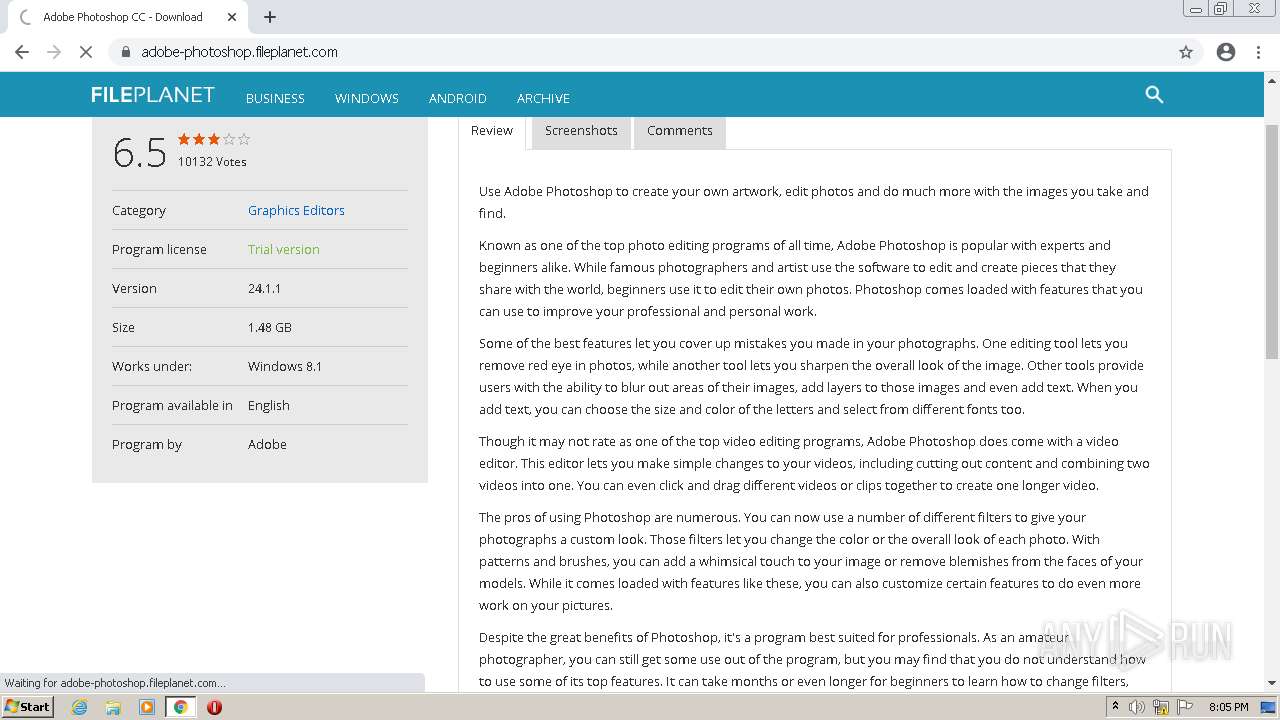1280x720 pixels.
Task: Open the ARCHIVE menu item
Action: tap(543, 98)
